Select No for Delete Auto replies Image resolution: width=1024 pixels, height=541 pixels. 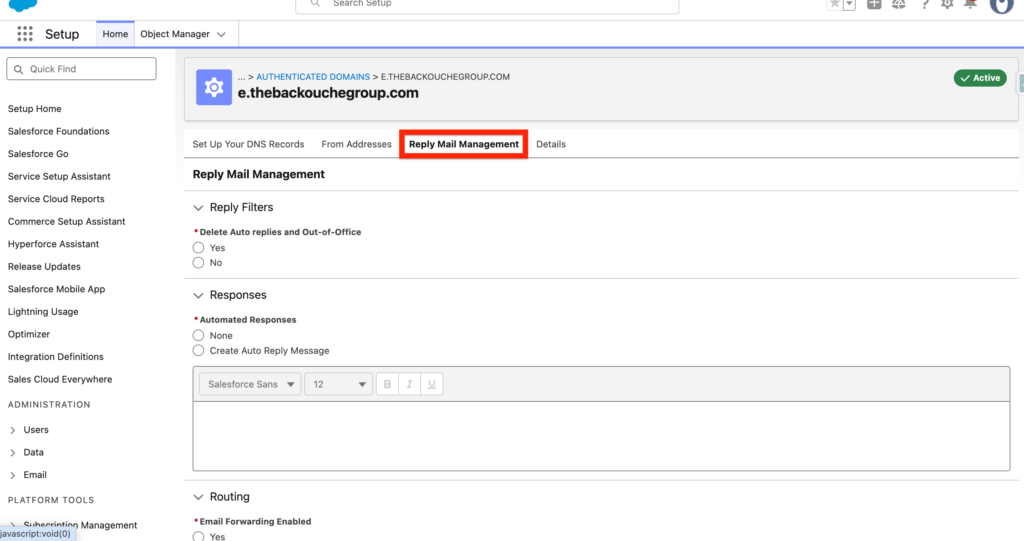click(x=199, y=263)
